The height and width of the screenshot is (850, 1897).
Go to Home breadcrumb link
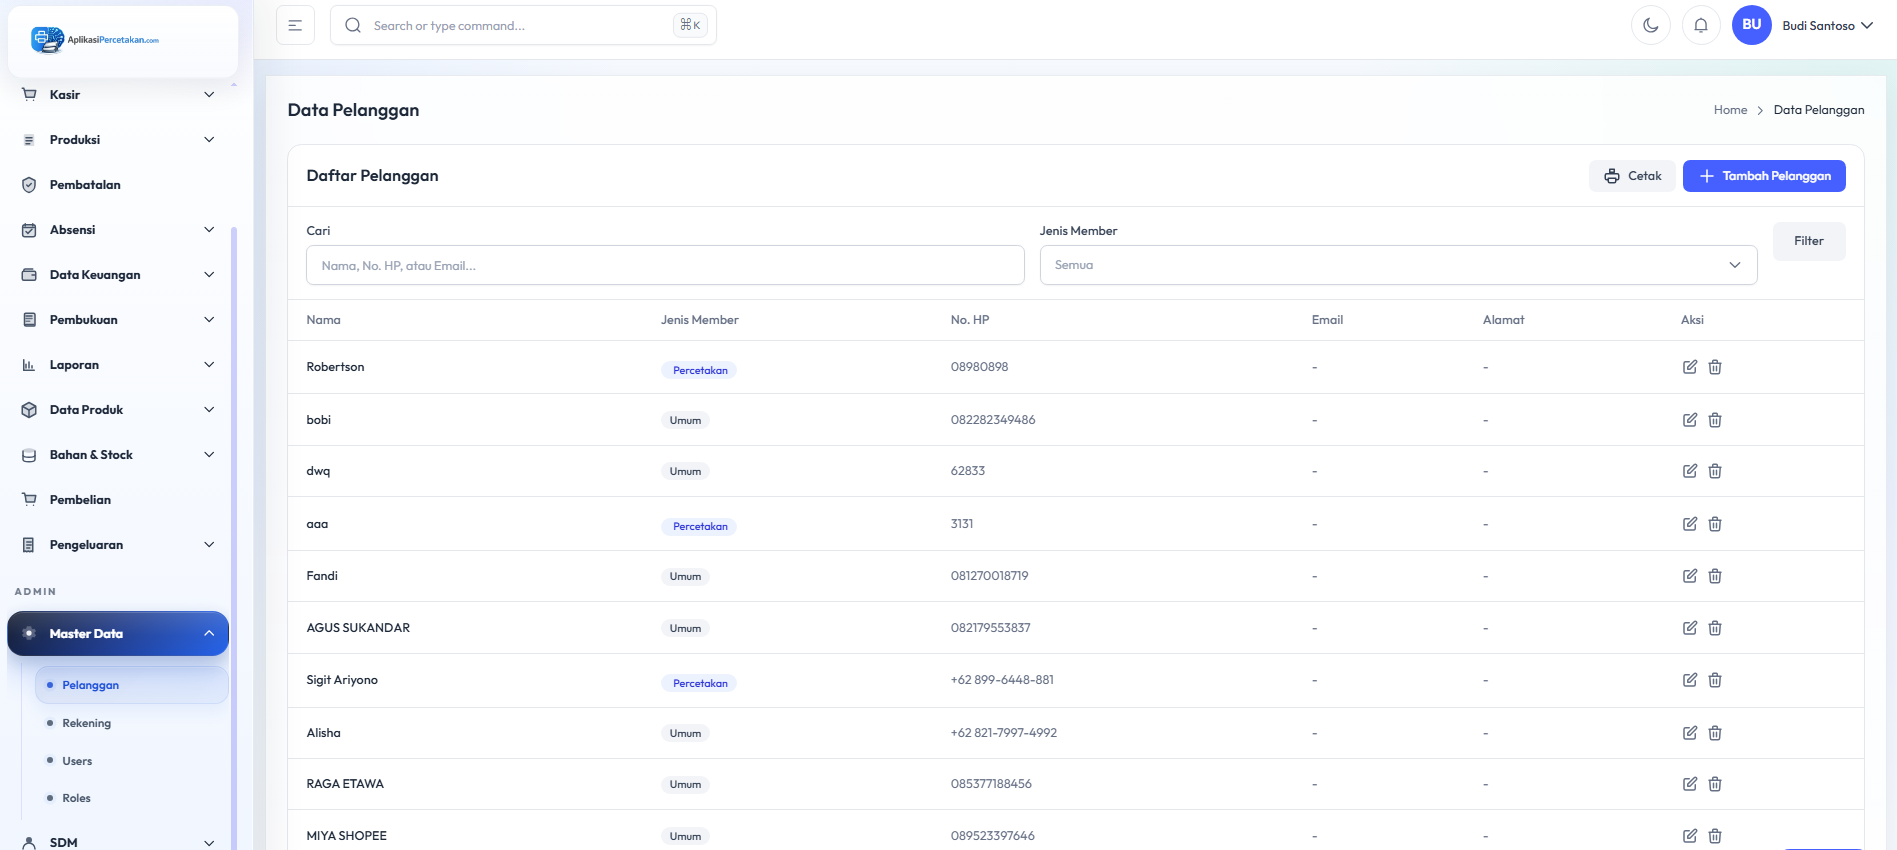(1730, 110)
